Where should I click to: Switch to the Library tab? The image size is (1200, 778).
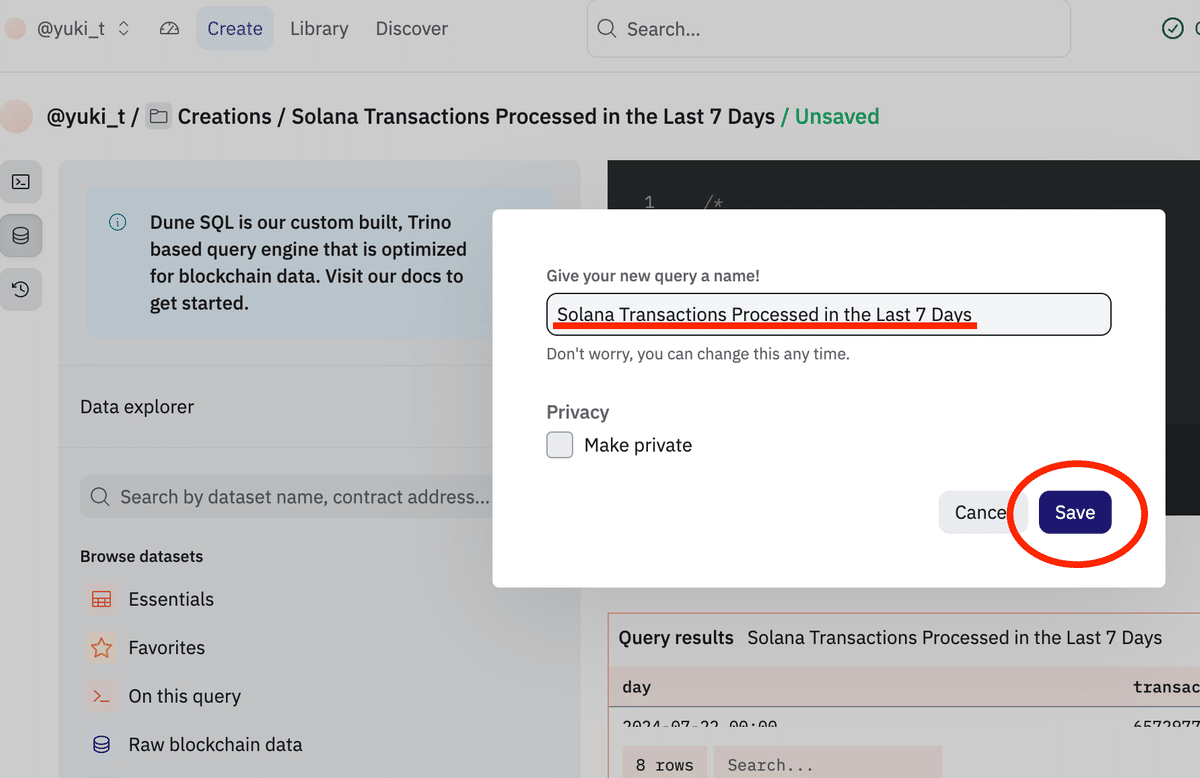click(319, 29)
